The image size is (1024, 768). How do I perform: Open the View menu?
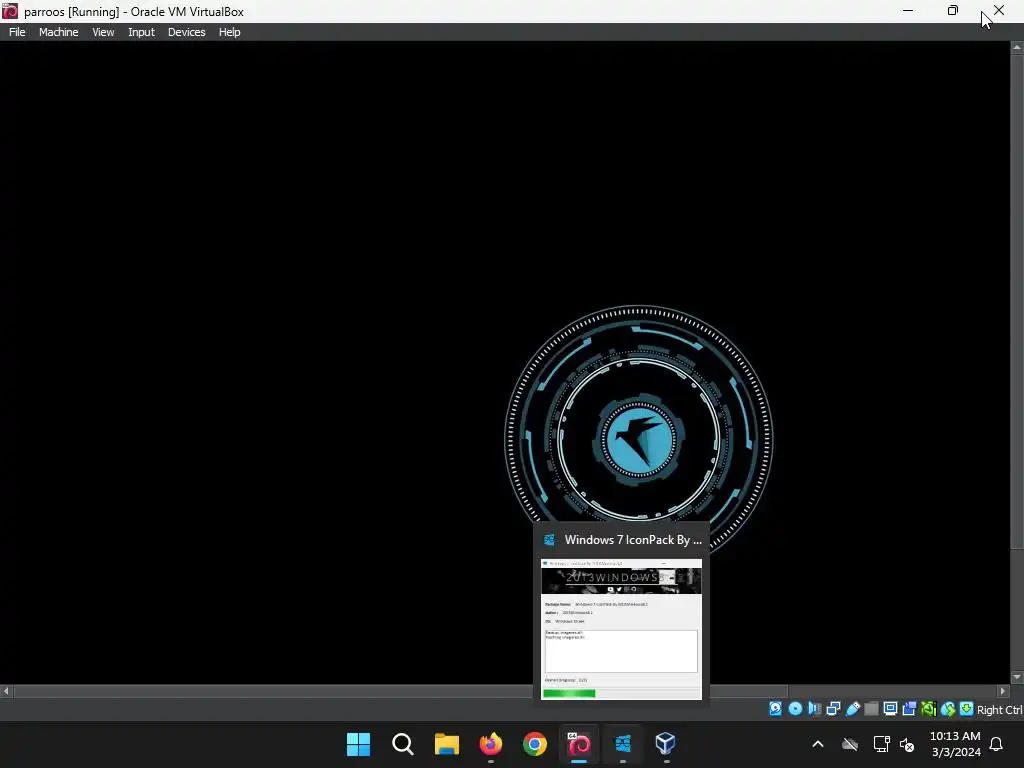[x=103, y=32]
